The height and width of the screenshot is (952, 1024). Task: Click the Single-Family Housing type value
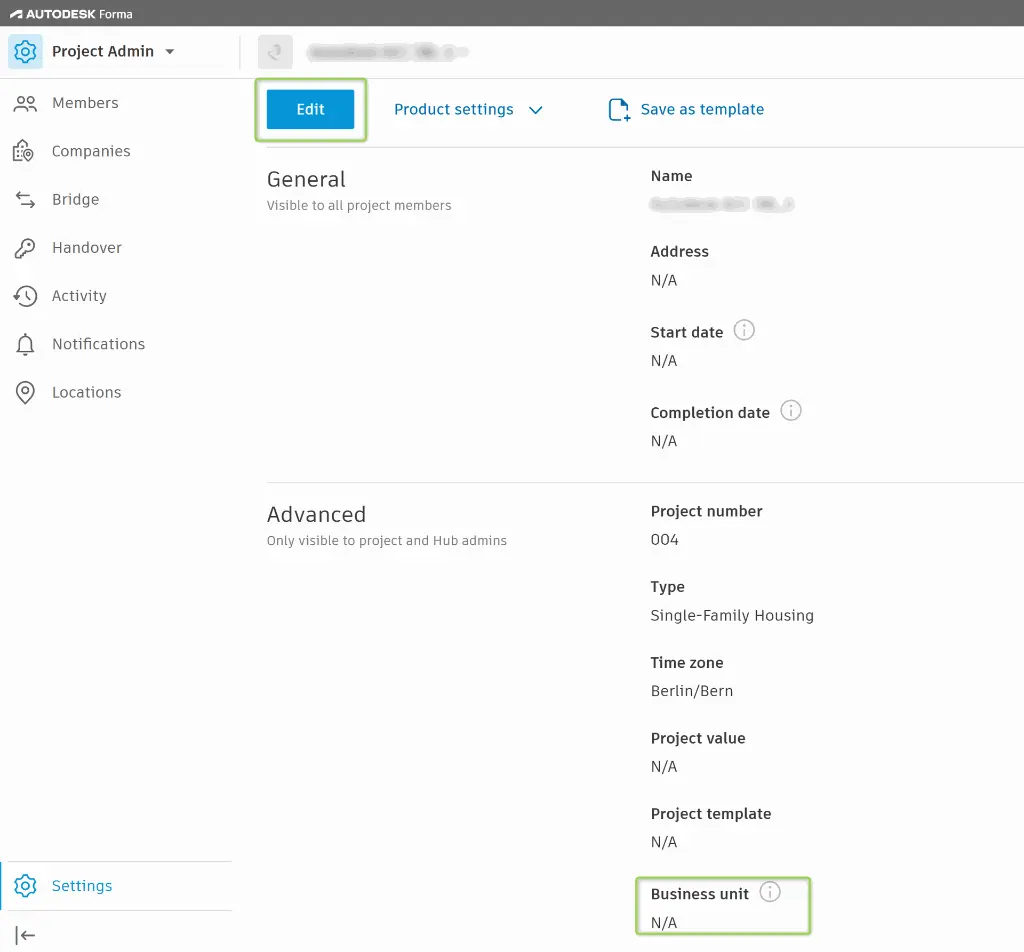pyautogui.click(x=732, y=616)
